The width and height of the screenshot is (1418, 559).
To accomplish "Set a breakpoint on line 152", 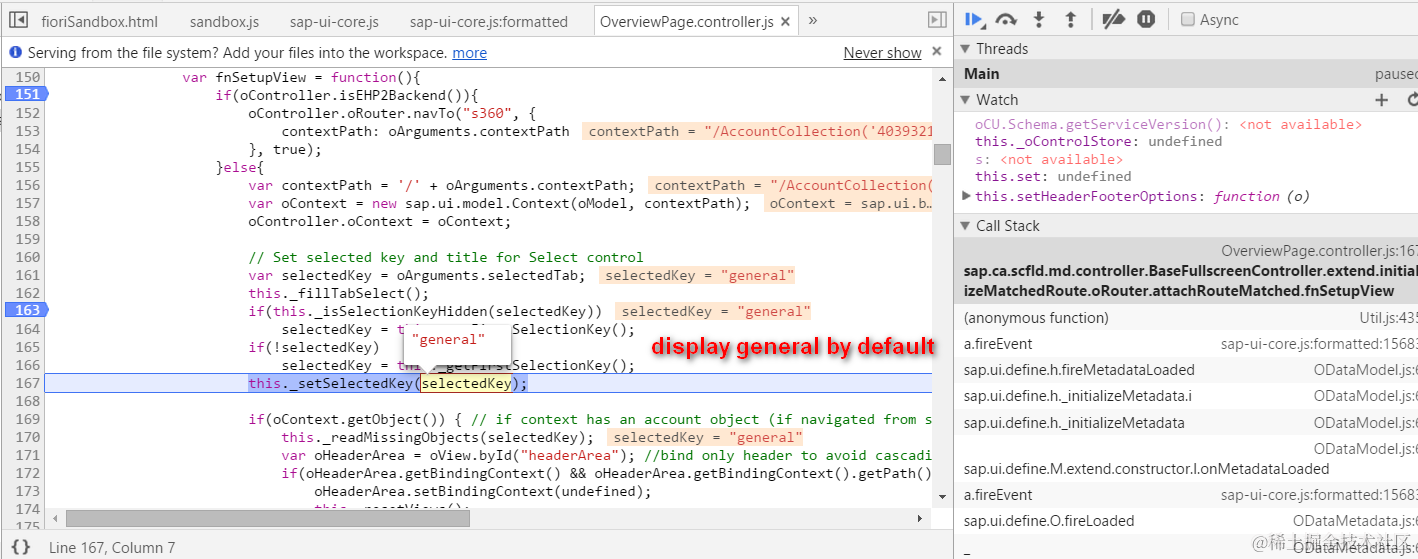I will click(x=28, y=112).
